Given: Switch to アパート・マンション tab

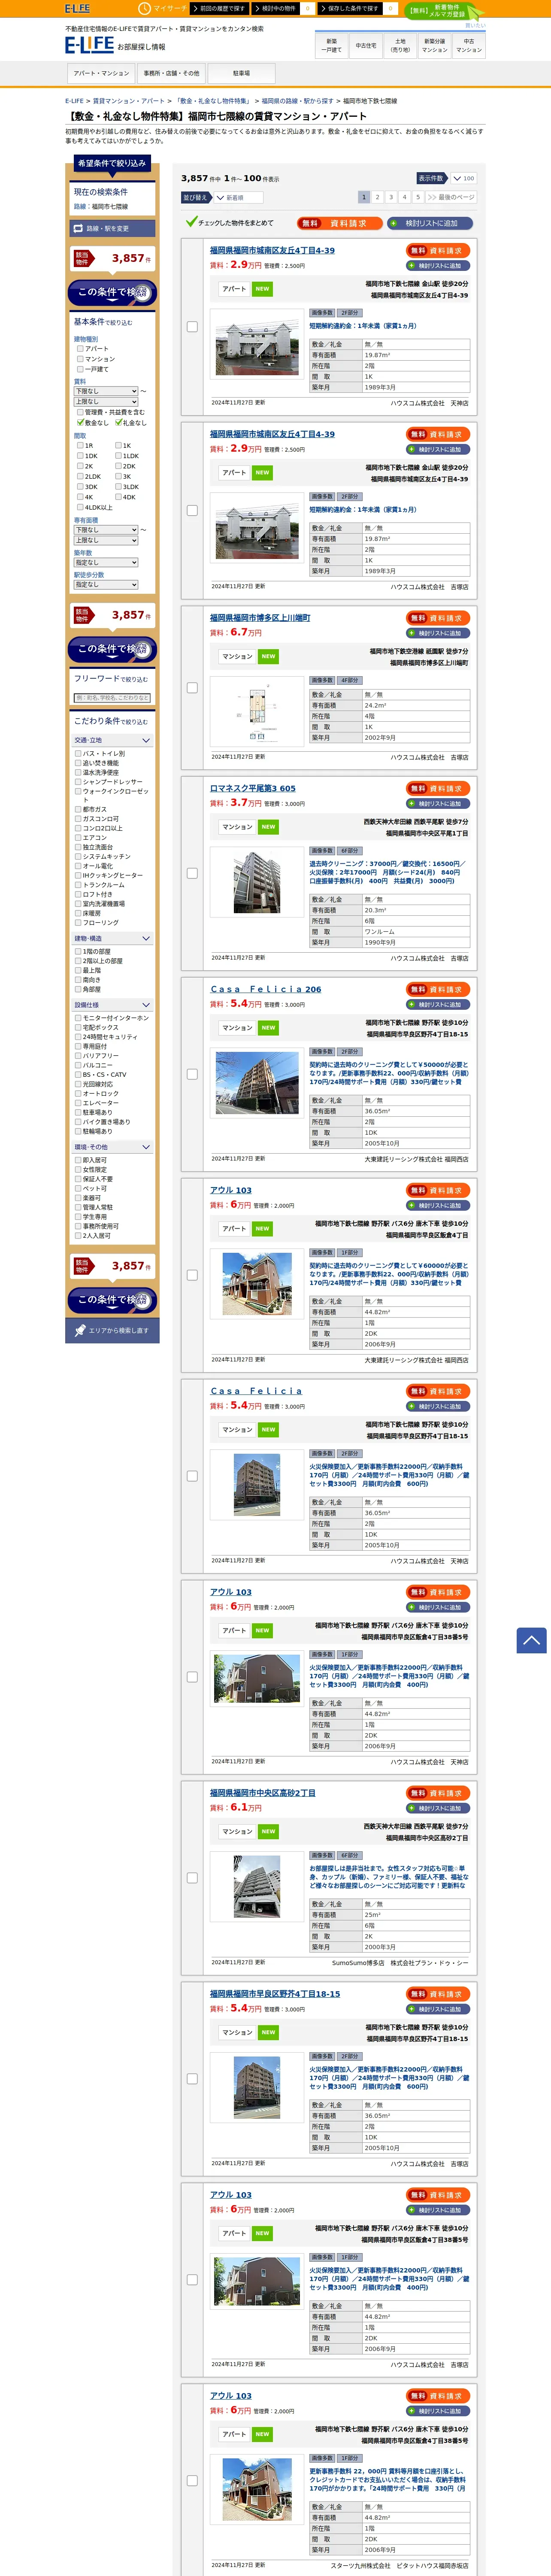Looking at the screenshot, I should coord(101,73).
